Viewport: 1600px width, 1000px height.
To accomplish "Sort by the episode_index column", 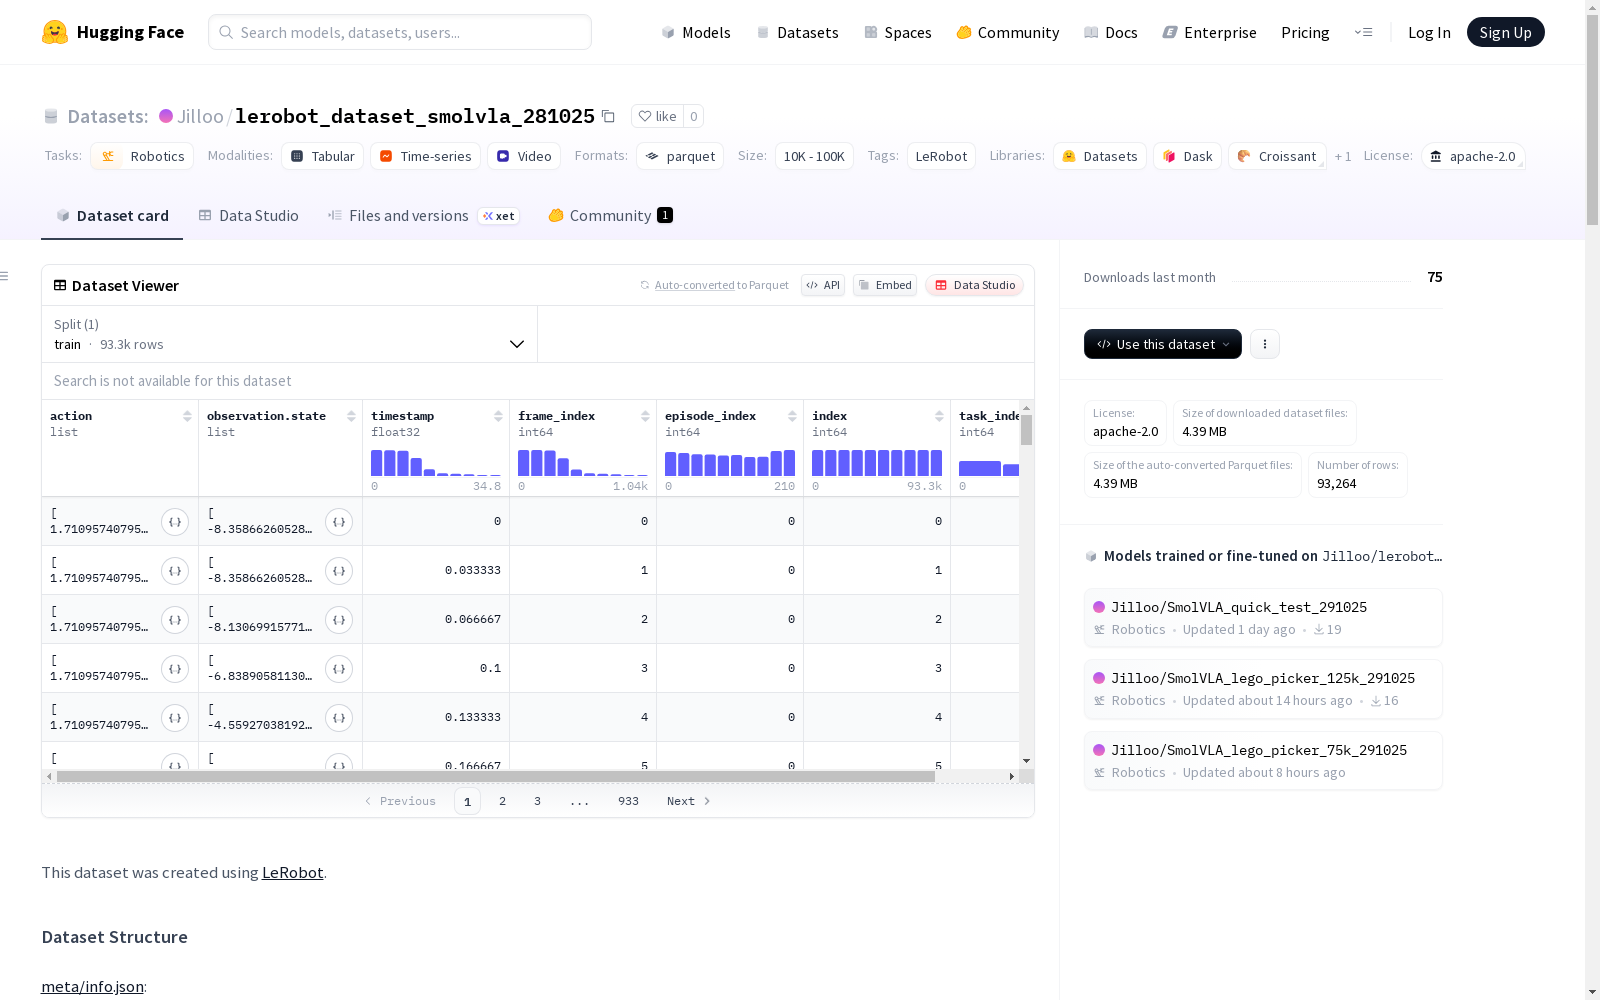I will click(792, 416).
